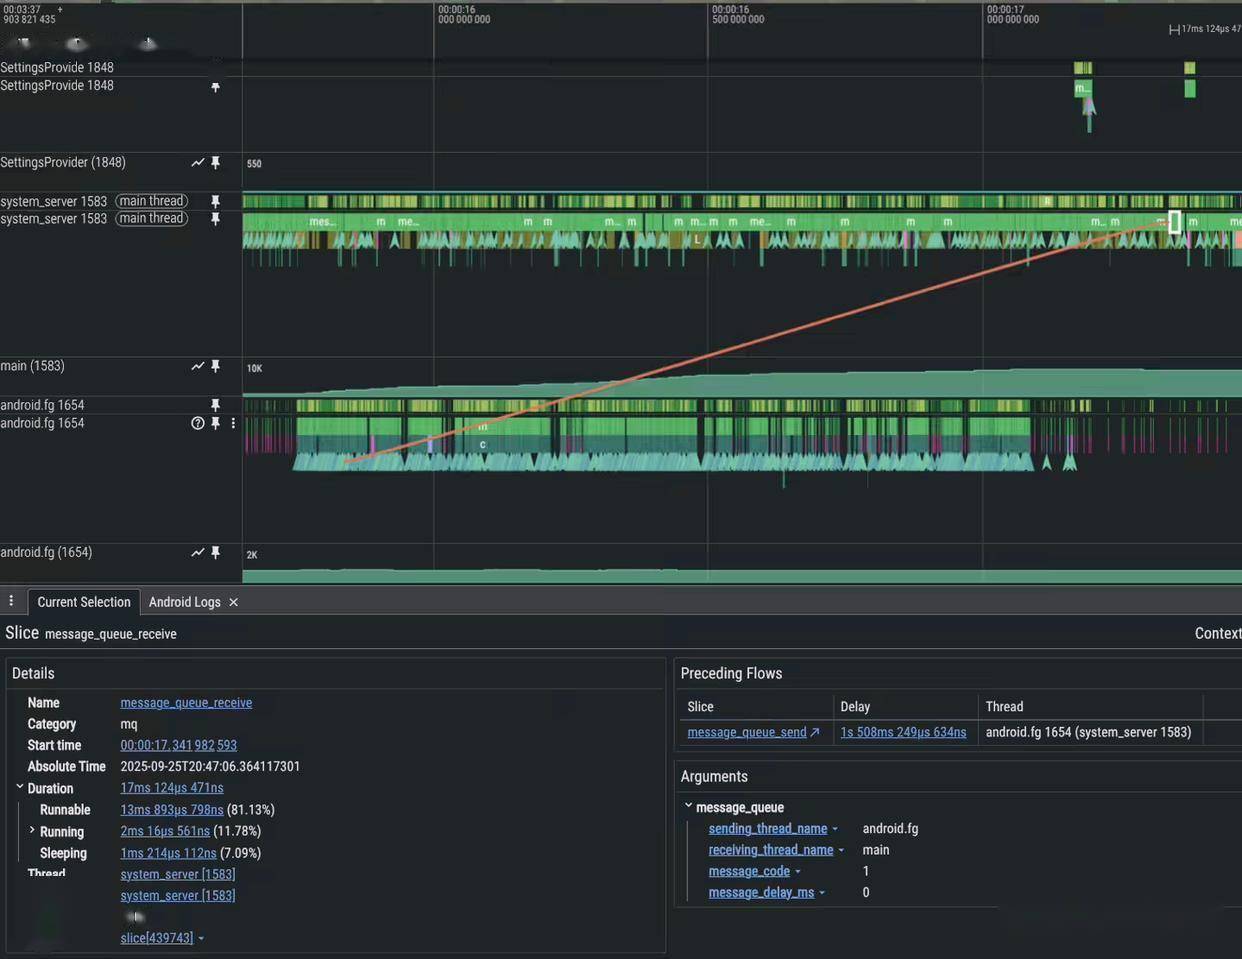Open the slice[439743] dropdown arrow
The width and height of the screenshot is (1242, 959).
pyautogui.click(x=201, y=939)
